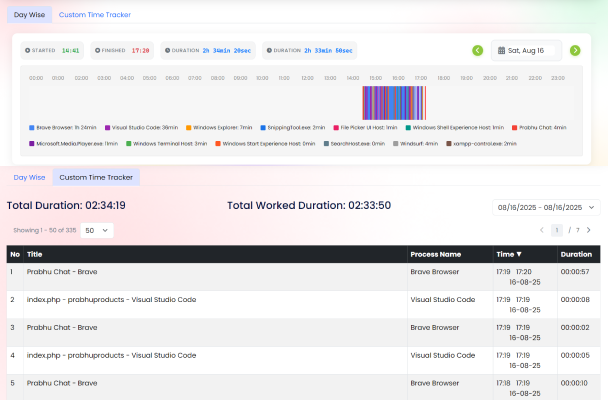The width and height of the screenshot is (608, 400).
Task: Click the DURATION 2h 33min 50sec value
Action: [328, 50]
